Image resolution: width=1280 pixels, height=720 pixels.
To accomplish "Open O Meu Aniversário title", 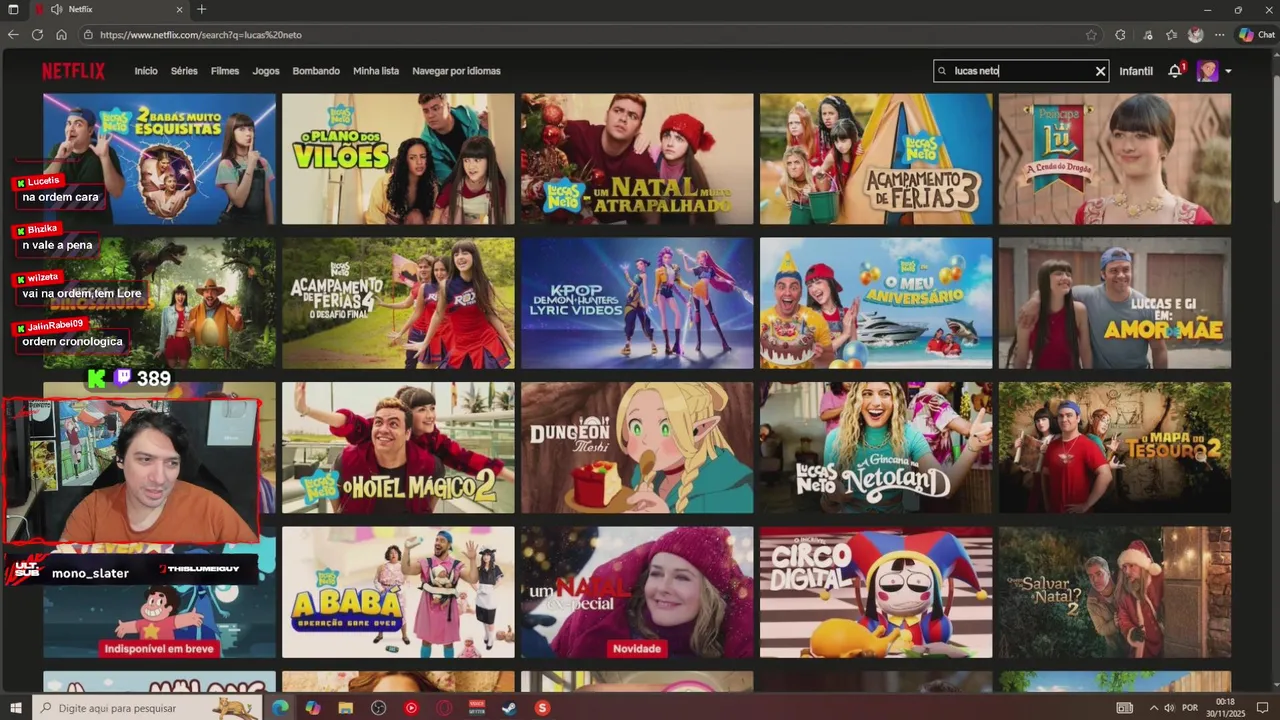I will (876, 303).
